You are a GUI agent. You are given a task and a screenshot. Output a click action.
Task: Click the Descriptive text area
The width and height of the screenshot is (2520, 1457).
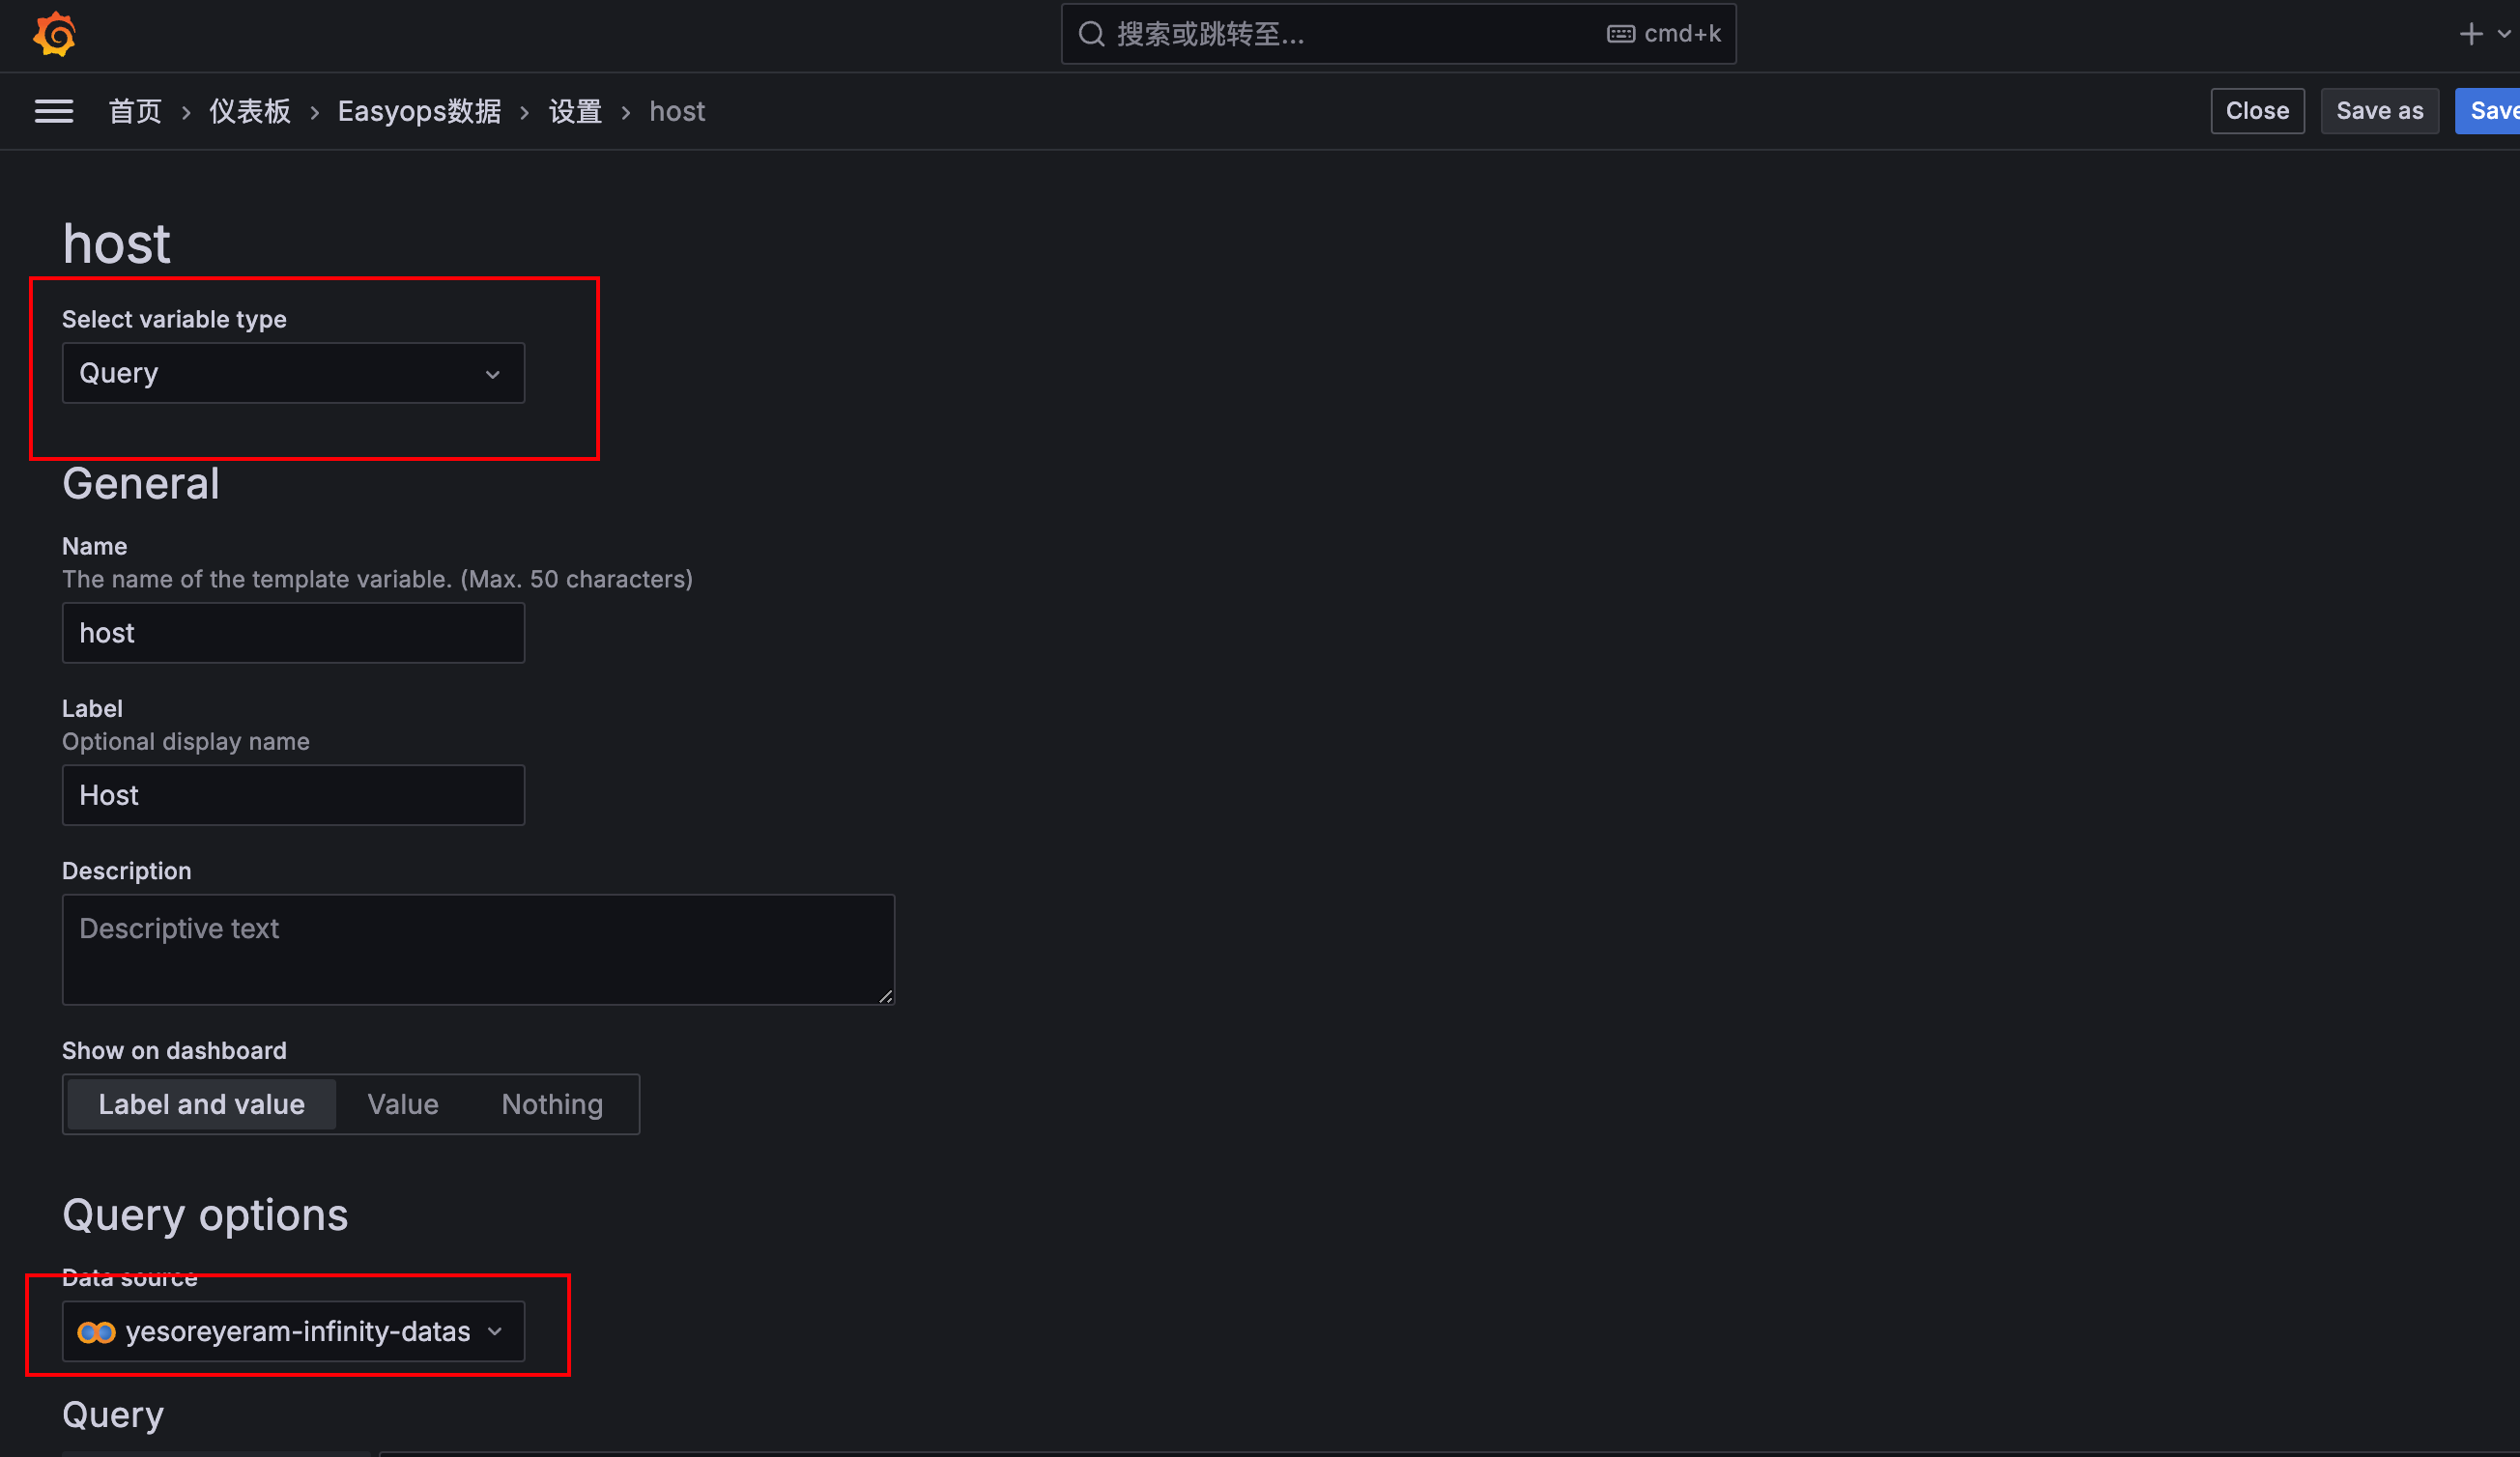pos(478,950)
